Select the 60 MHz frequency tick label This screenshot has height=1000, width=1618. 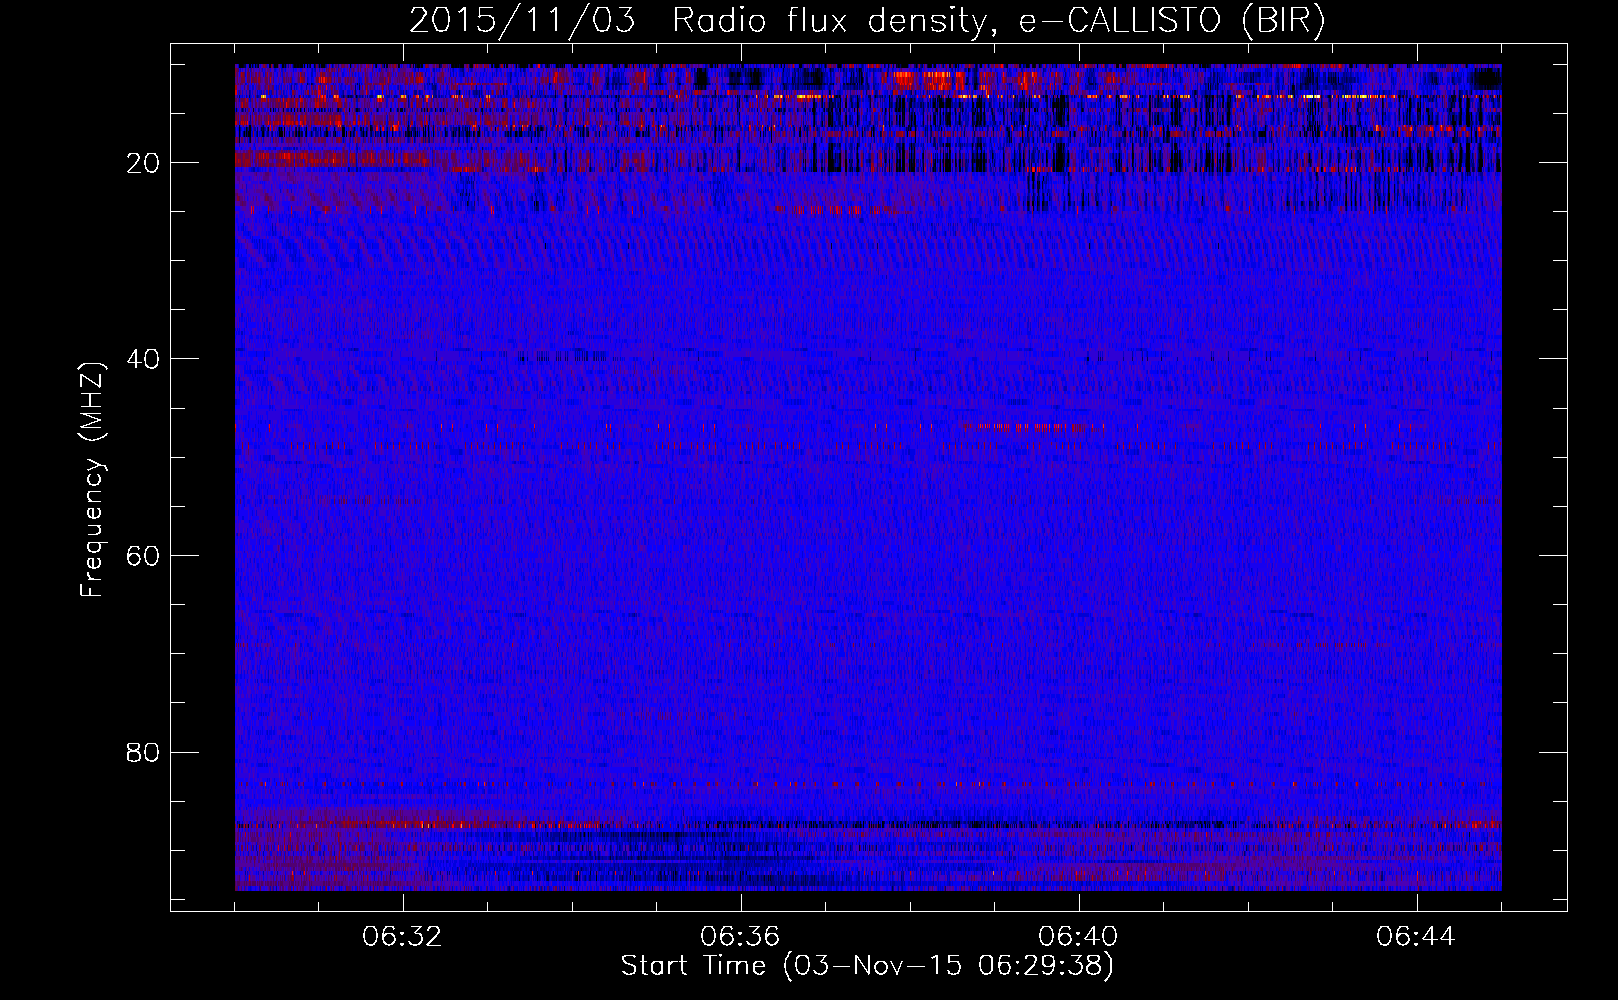[x=143, y=556]
